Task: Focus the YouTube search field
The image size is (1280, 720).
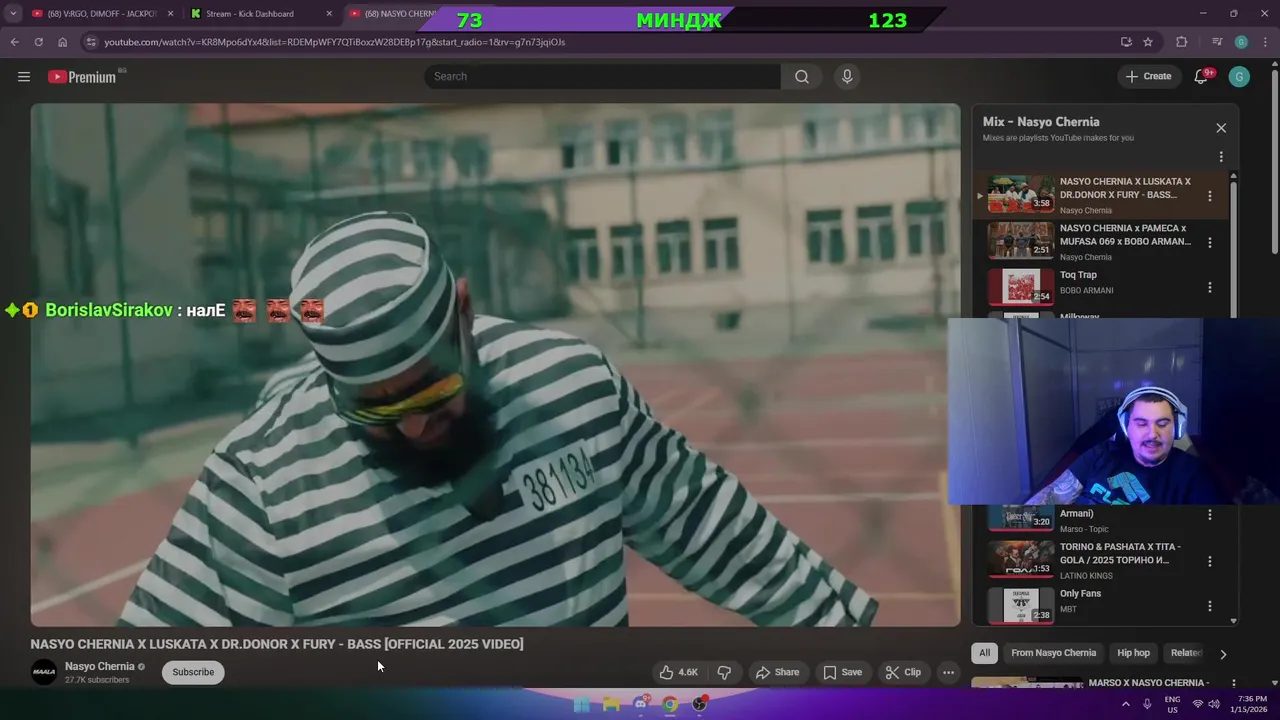Action: (602, 77)
